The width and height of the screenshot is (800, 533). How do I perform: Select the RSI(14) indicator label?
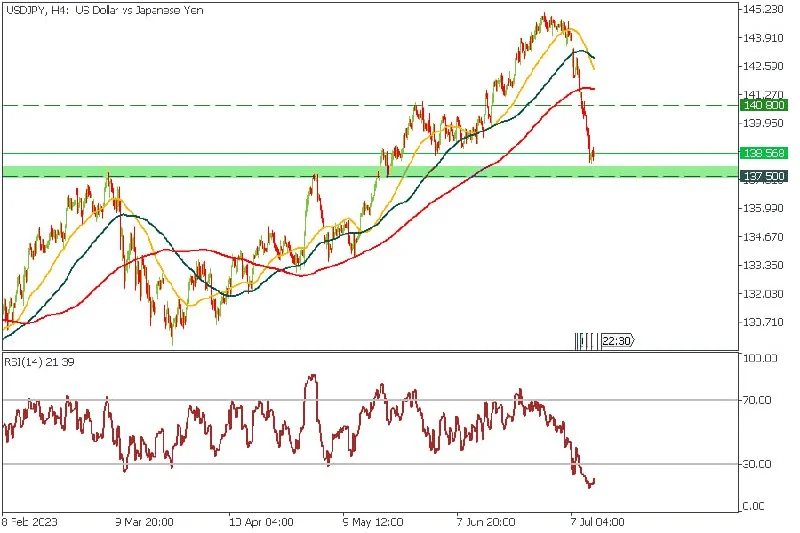pyautogui.click(x=36, y=360)
